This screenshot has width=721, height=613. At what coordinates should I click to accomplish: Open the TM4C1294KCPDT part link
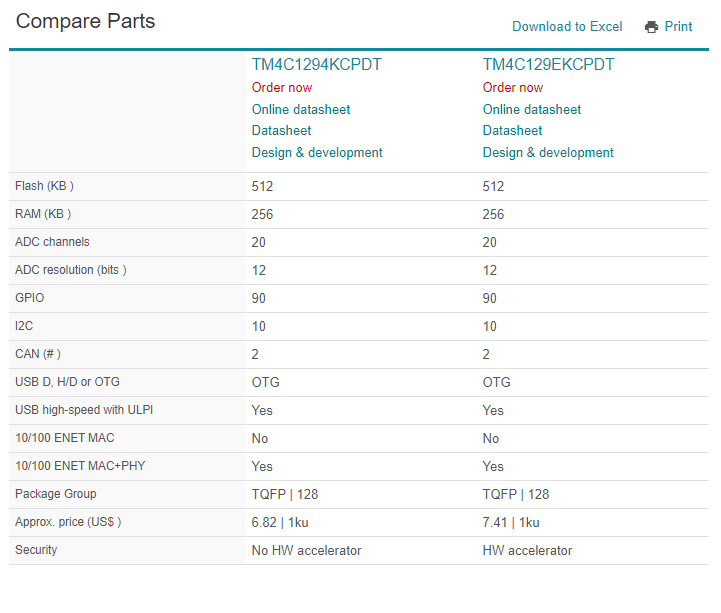[316, 64]
